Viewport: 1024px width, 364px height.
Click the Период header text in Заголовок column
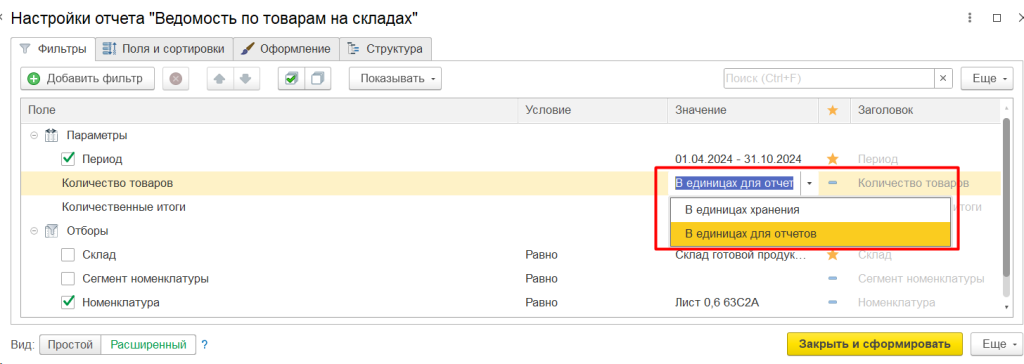pyautogui.click(x=878, y=159)
